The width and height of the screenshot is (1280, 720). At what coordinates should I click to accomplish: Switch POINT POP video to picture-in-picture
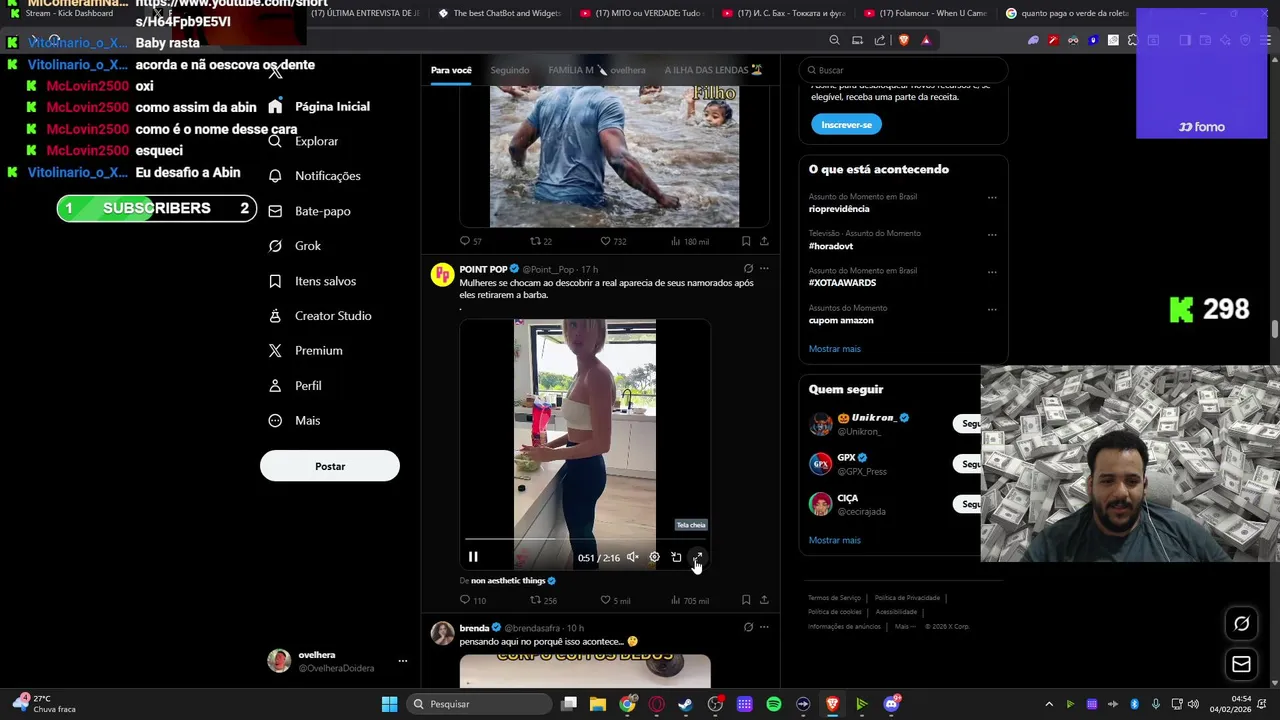pos(676,557)
